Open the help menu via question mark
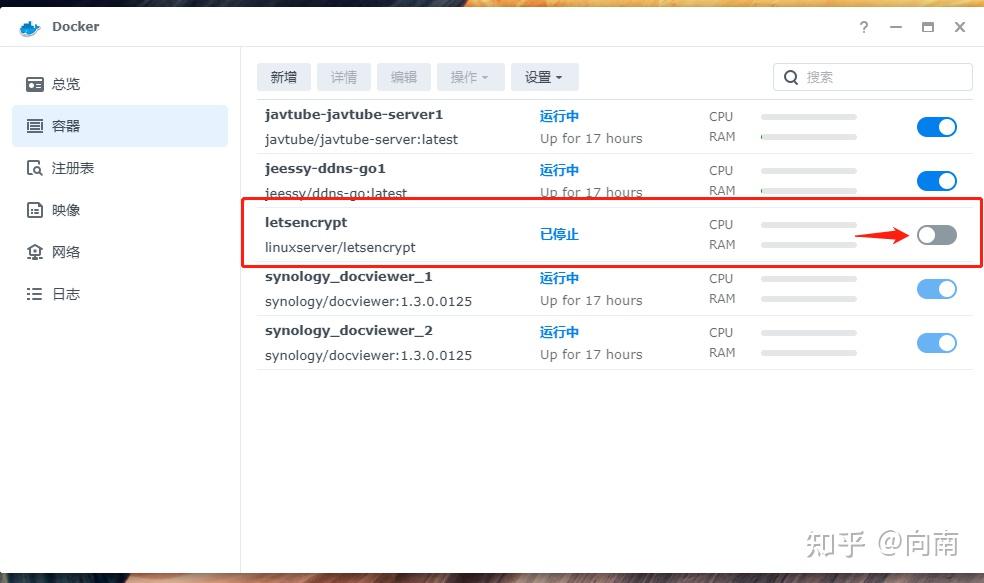The height and width of the screenshot is (583, 984). 863,28
